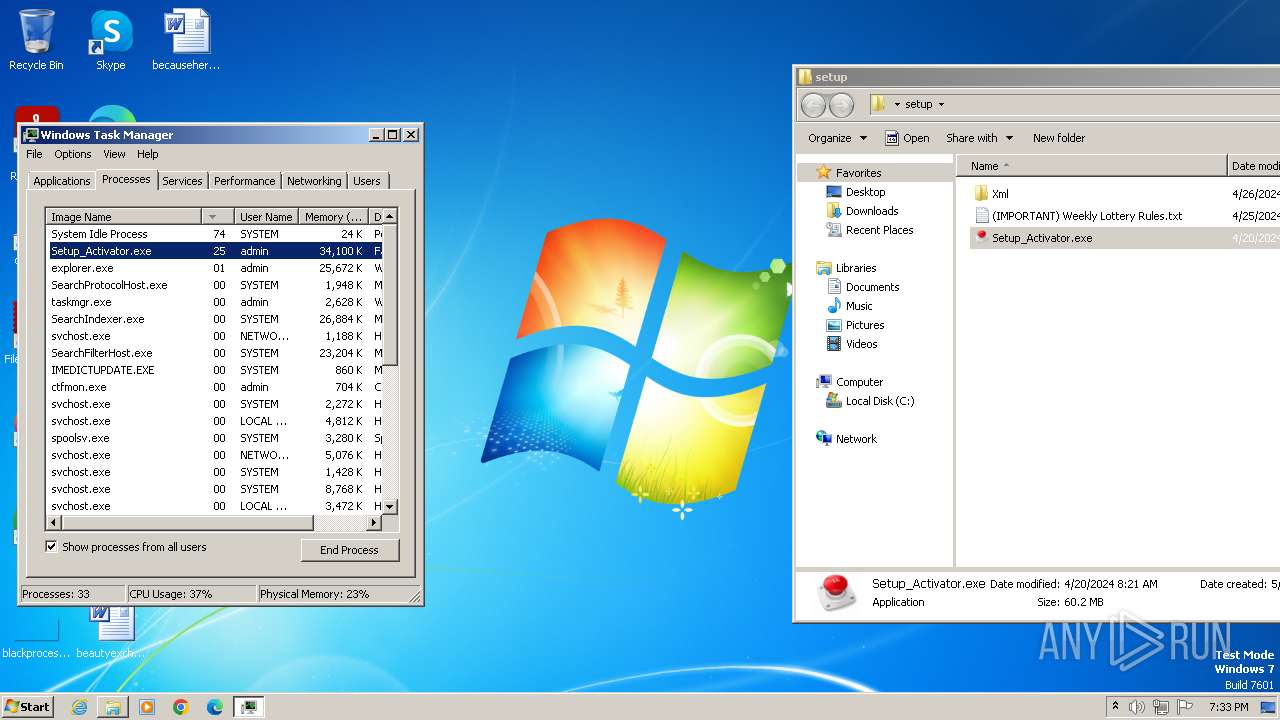This screenshot has width=1280, height=720.
Task: Launch Microsoft Edge from taskbar
Action: click(x=215, y=707)
